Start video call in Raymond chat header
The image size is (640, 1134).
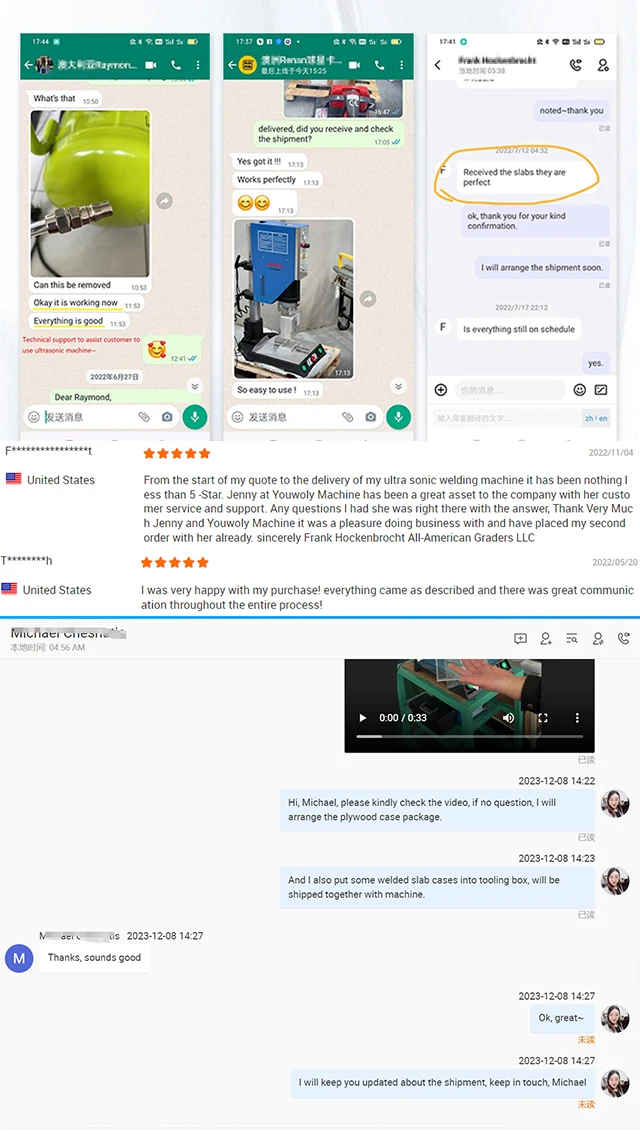point(150,65)
